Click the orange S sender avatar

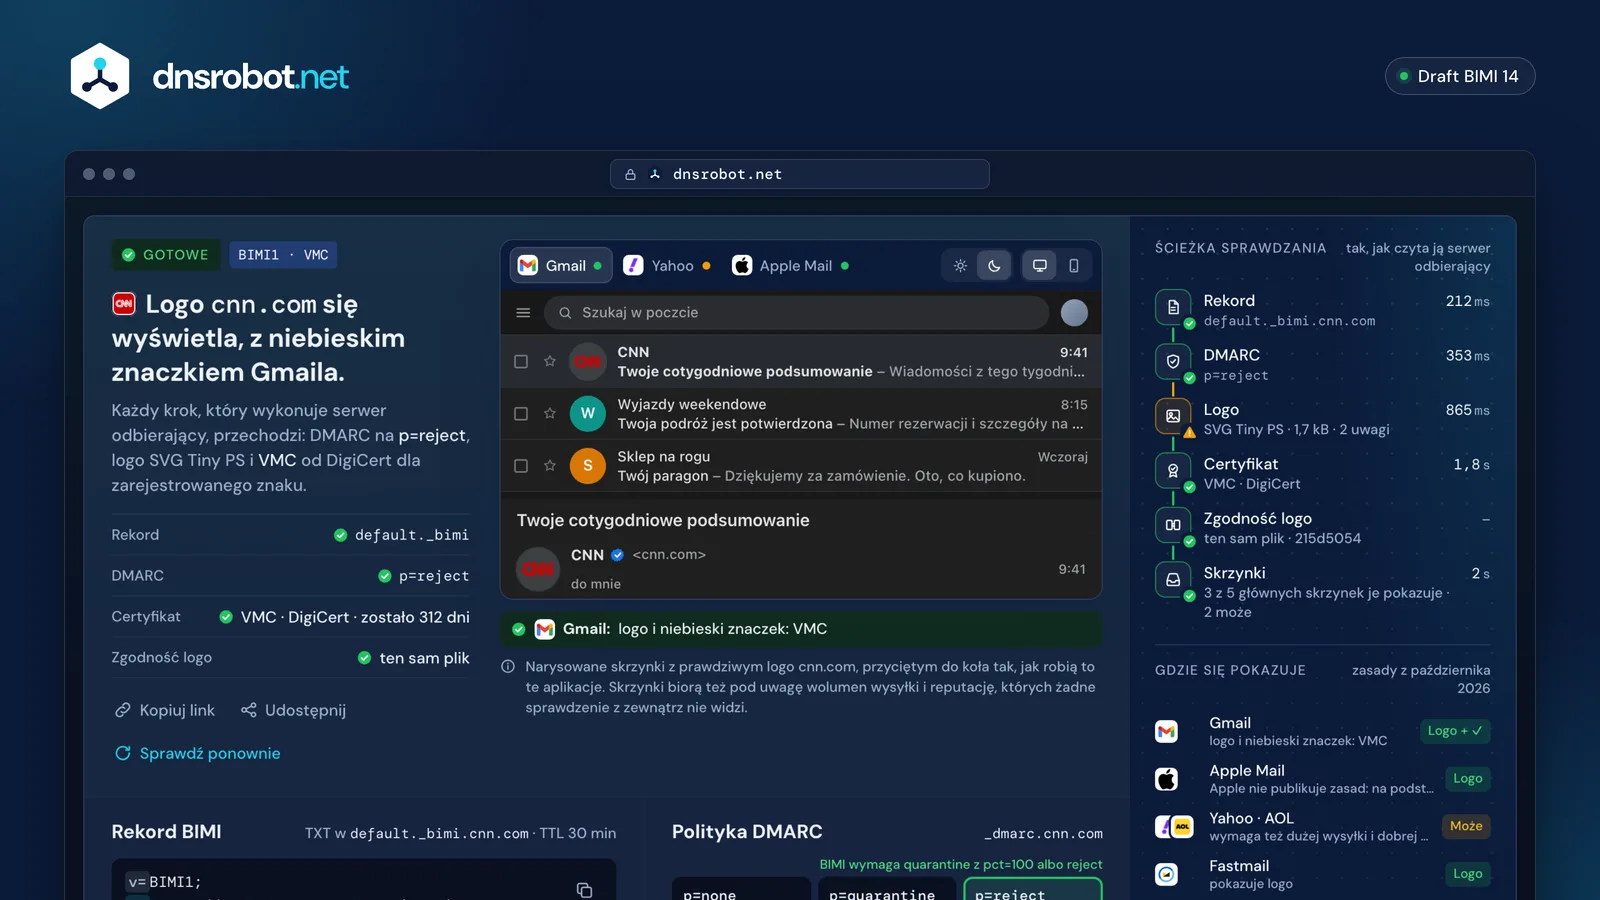click(588, 466)
